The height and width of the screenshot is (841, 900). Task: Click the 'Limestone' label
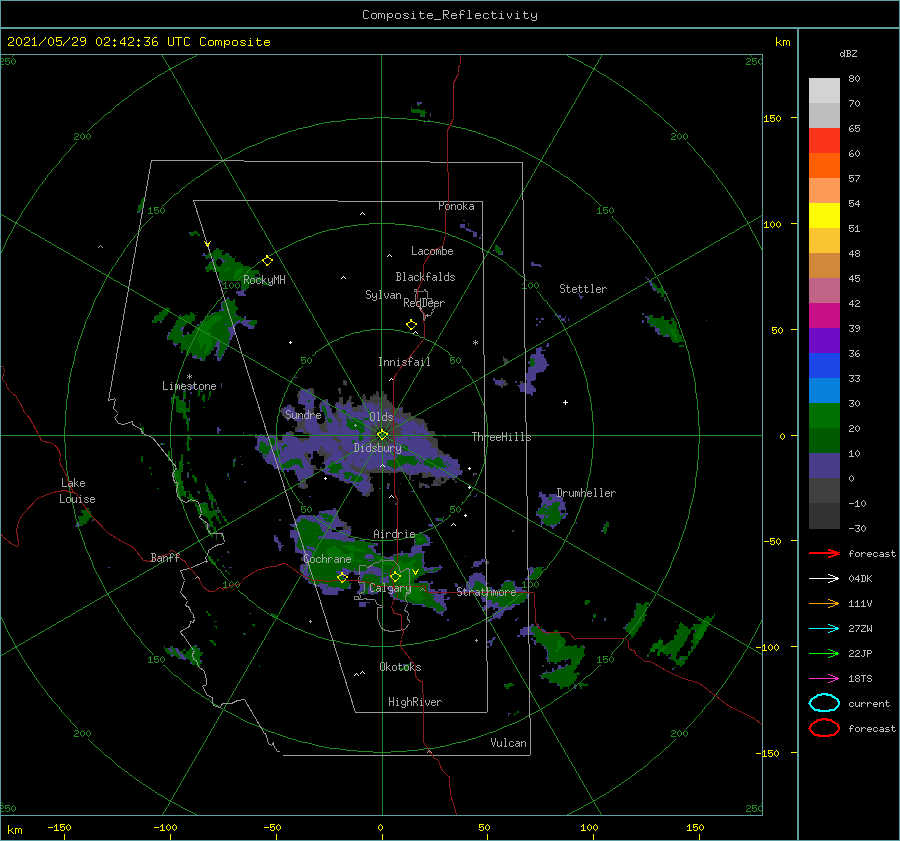[x=189, y=386]
